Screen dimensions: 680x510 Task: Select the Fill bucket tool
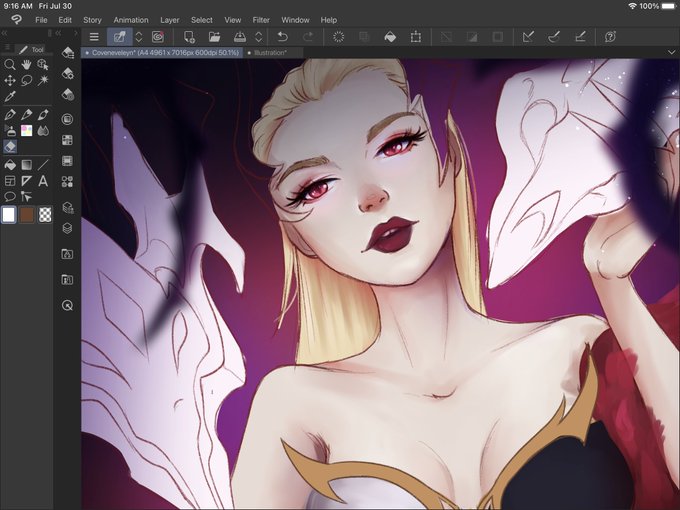click(x=10, y=165)
